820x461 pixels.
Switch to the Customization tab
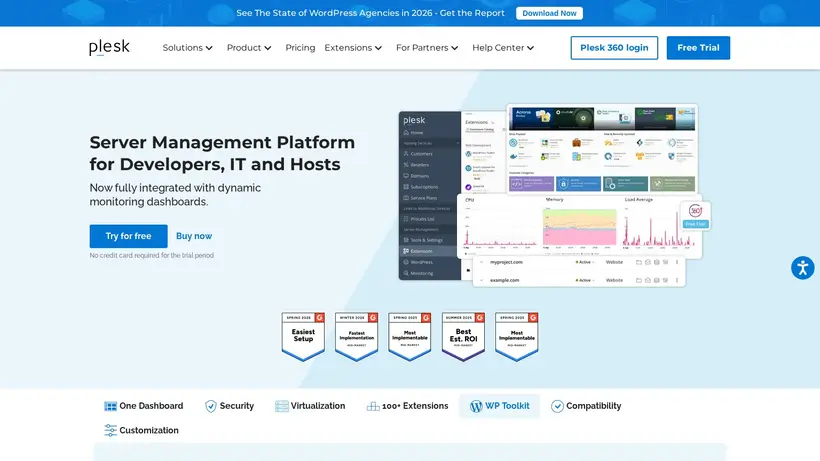(142, 430)
